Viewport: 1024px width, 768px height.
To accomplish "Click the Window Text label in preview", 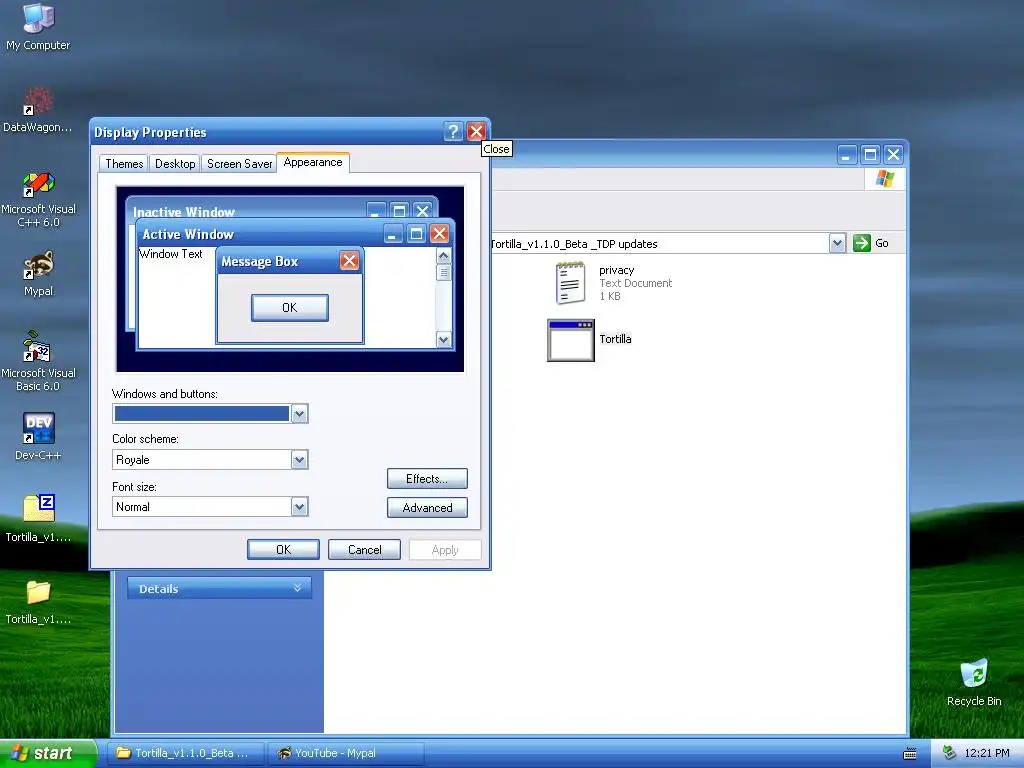I will click(171, 254).
